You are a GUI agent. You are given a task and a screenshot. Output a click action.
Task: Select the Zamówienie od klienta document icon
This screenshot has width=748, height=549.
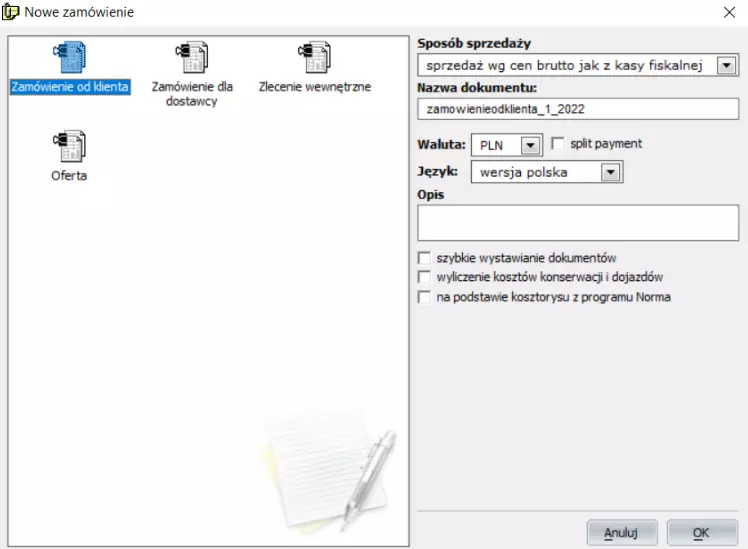click(x=70, y=57)
